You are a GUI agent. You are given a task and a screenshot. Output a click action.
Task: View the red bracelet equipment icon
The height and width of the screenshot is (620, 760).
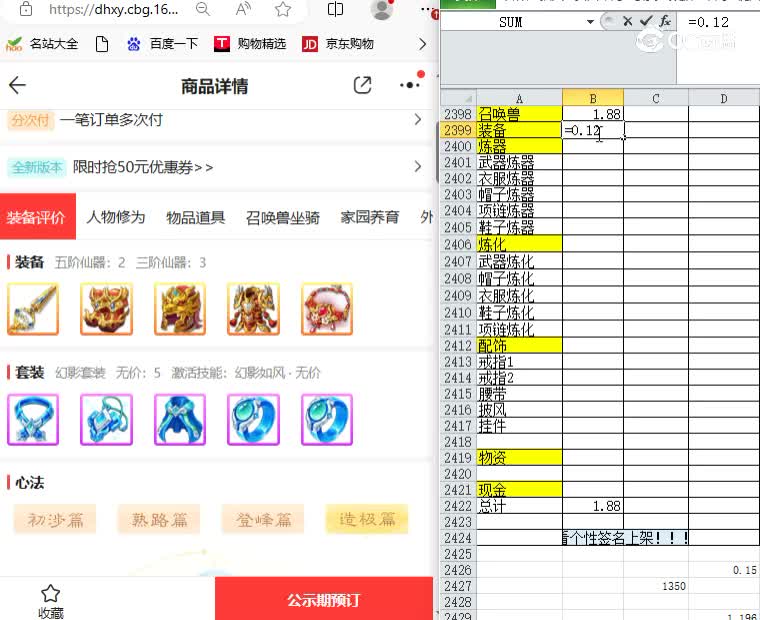point(327,309)
